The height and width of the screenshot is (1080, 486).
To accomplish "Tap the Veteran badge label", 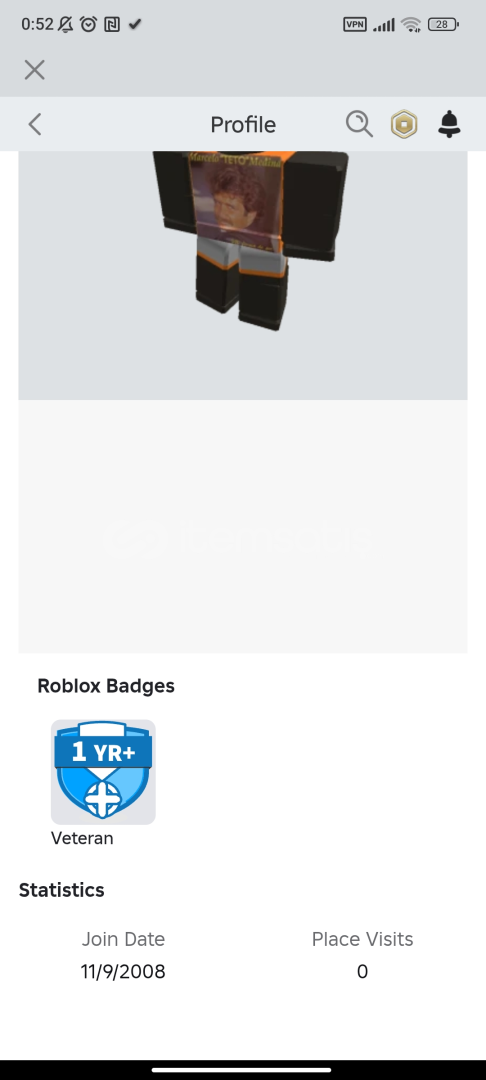I will [82, 838].
